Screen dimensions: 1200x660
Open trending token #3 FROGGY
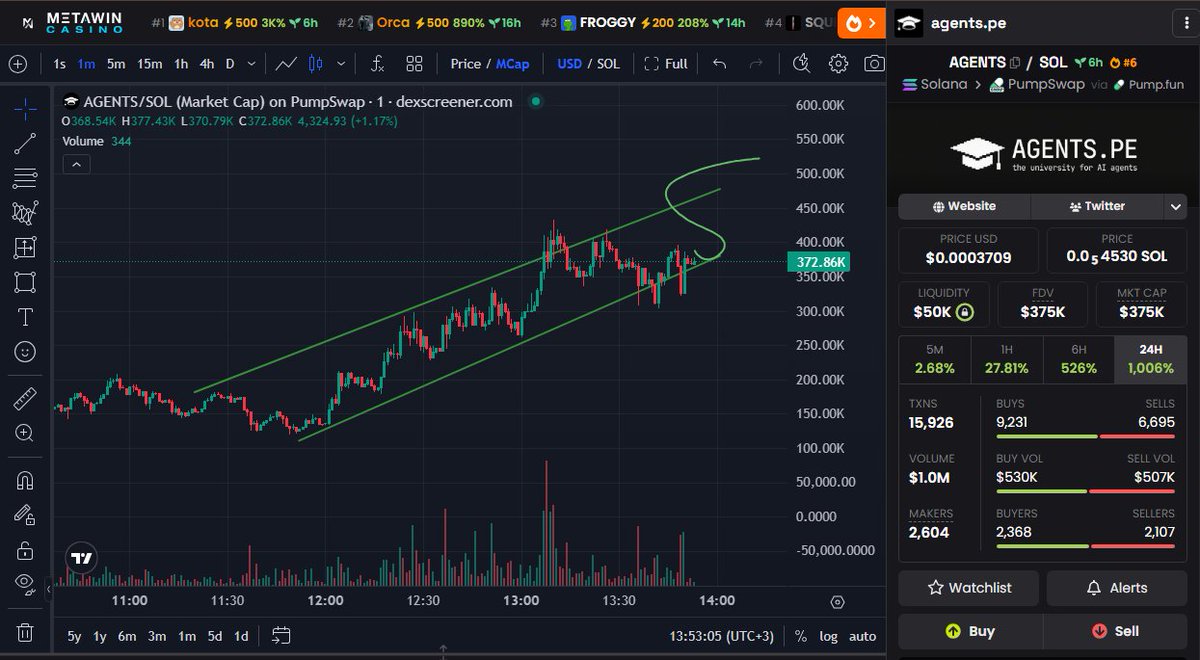click(642, 22)
